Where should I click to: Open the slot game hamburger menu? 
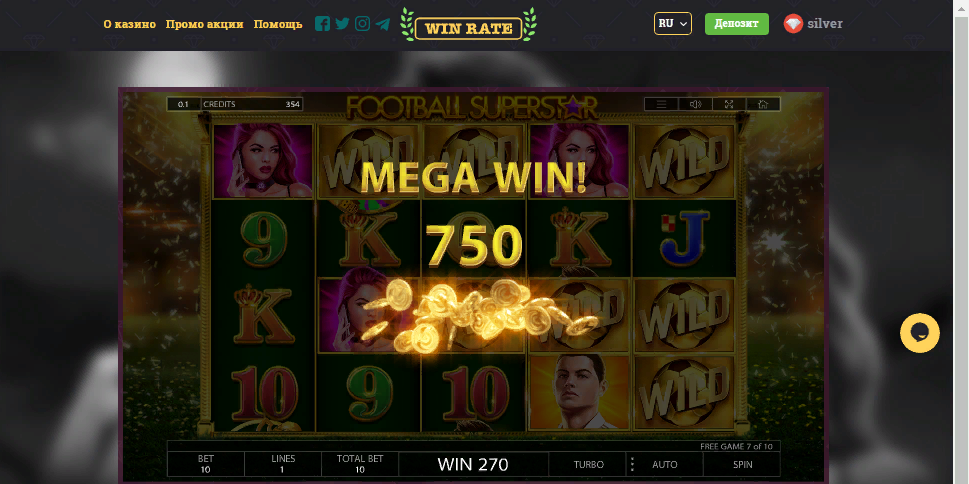(661, 104)
